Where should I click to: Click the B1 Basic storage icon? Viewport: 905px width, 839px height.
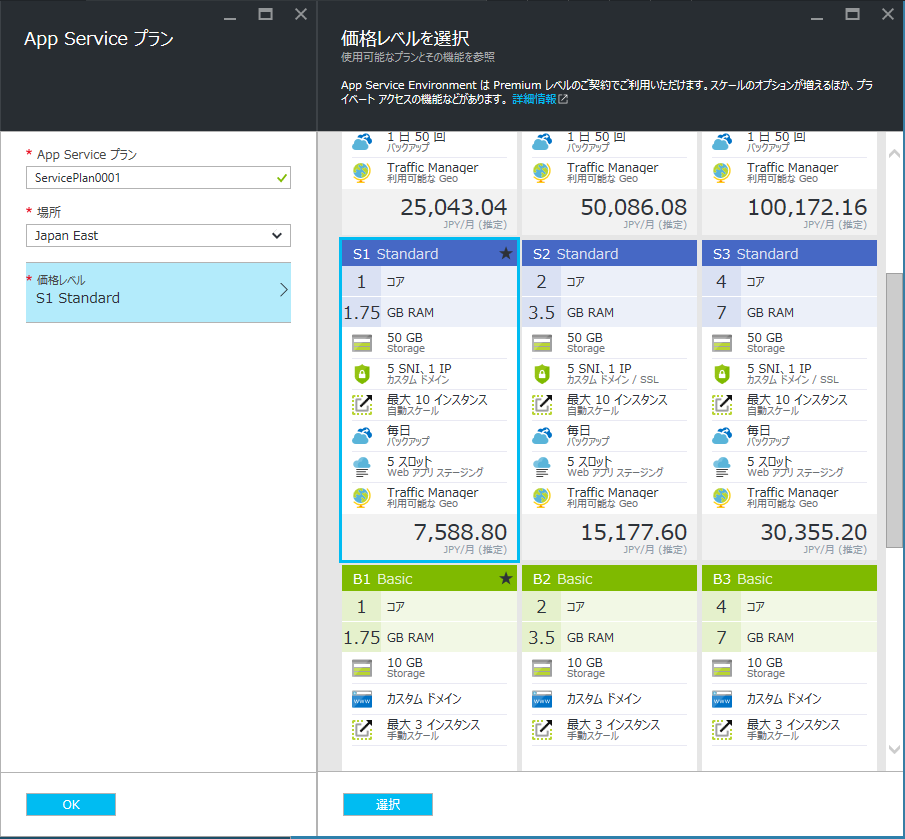coord(362,668)
